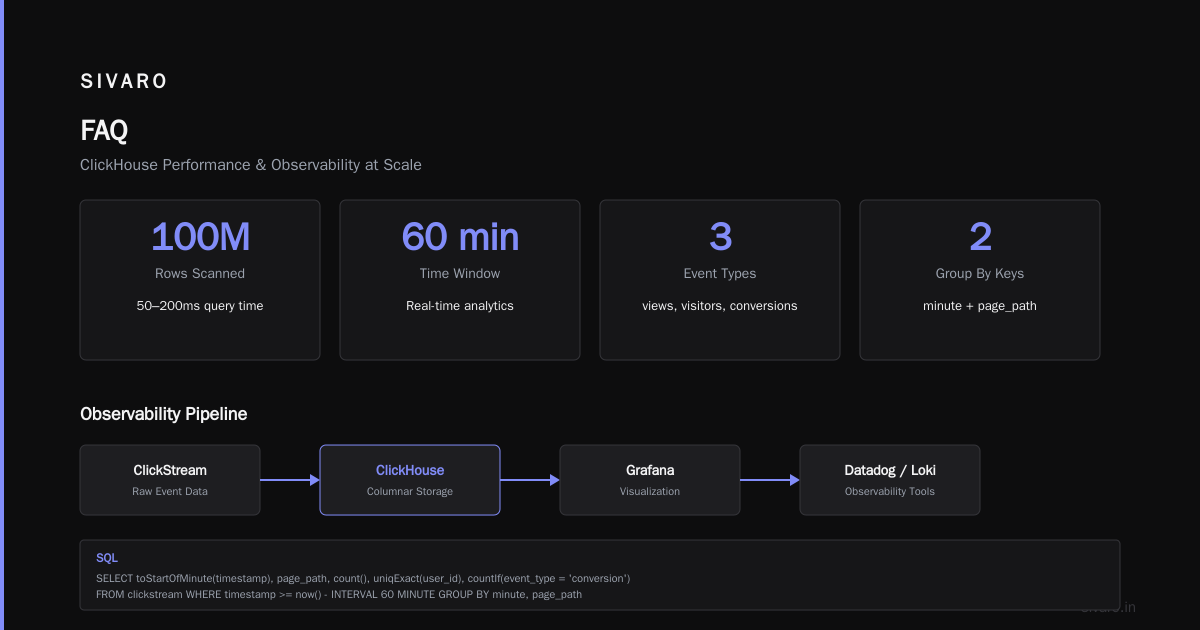This screenshot has width=1200, height=630.
Task: Select the ClickStream pipeline node
Action: pos(170,480)
